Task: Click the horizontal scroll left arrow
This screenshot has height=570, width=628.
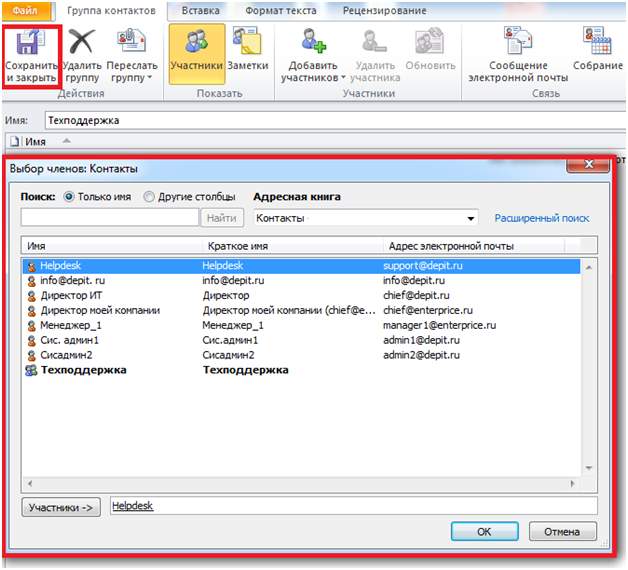Action: tap(30, 483)
